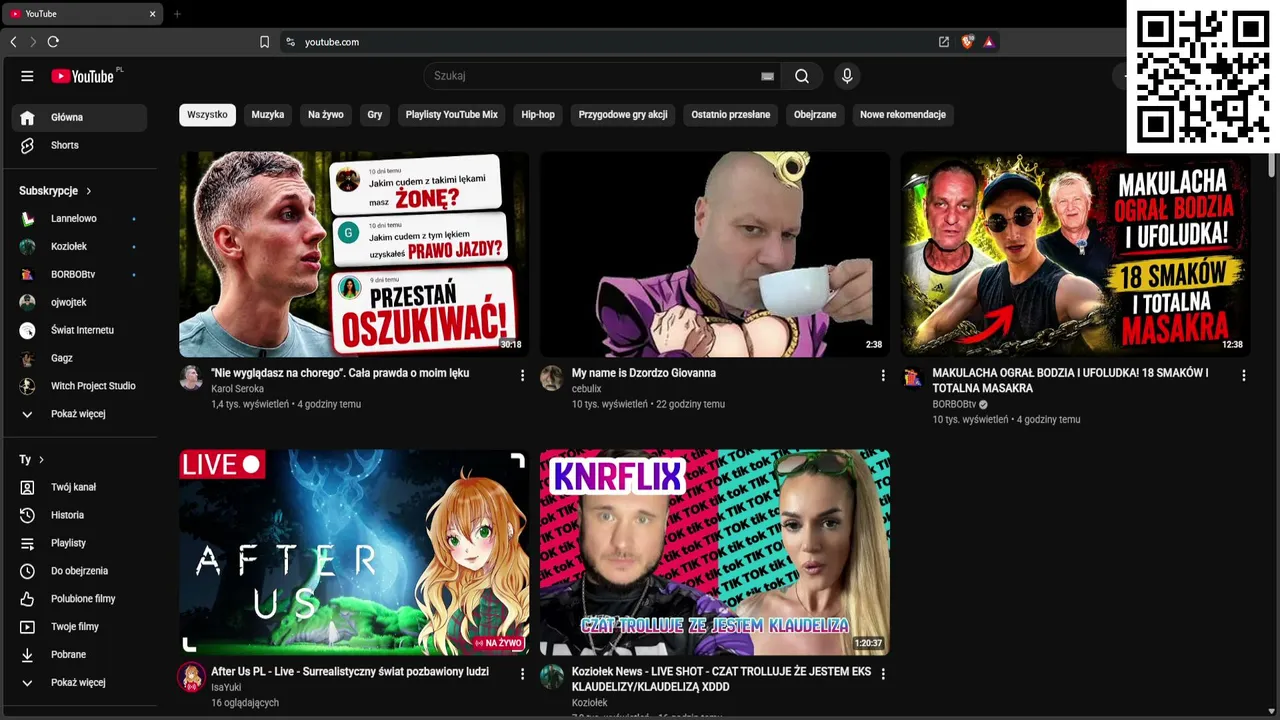1280x720 pixels.
Task: Open BORBOBtv in the subscriptions sidebar
Action: [x=79, y=274]
